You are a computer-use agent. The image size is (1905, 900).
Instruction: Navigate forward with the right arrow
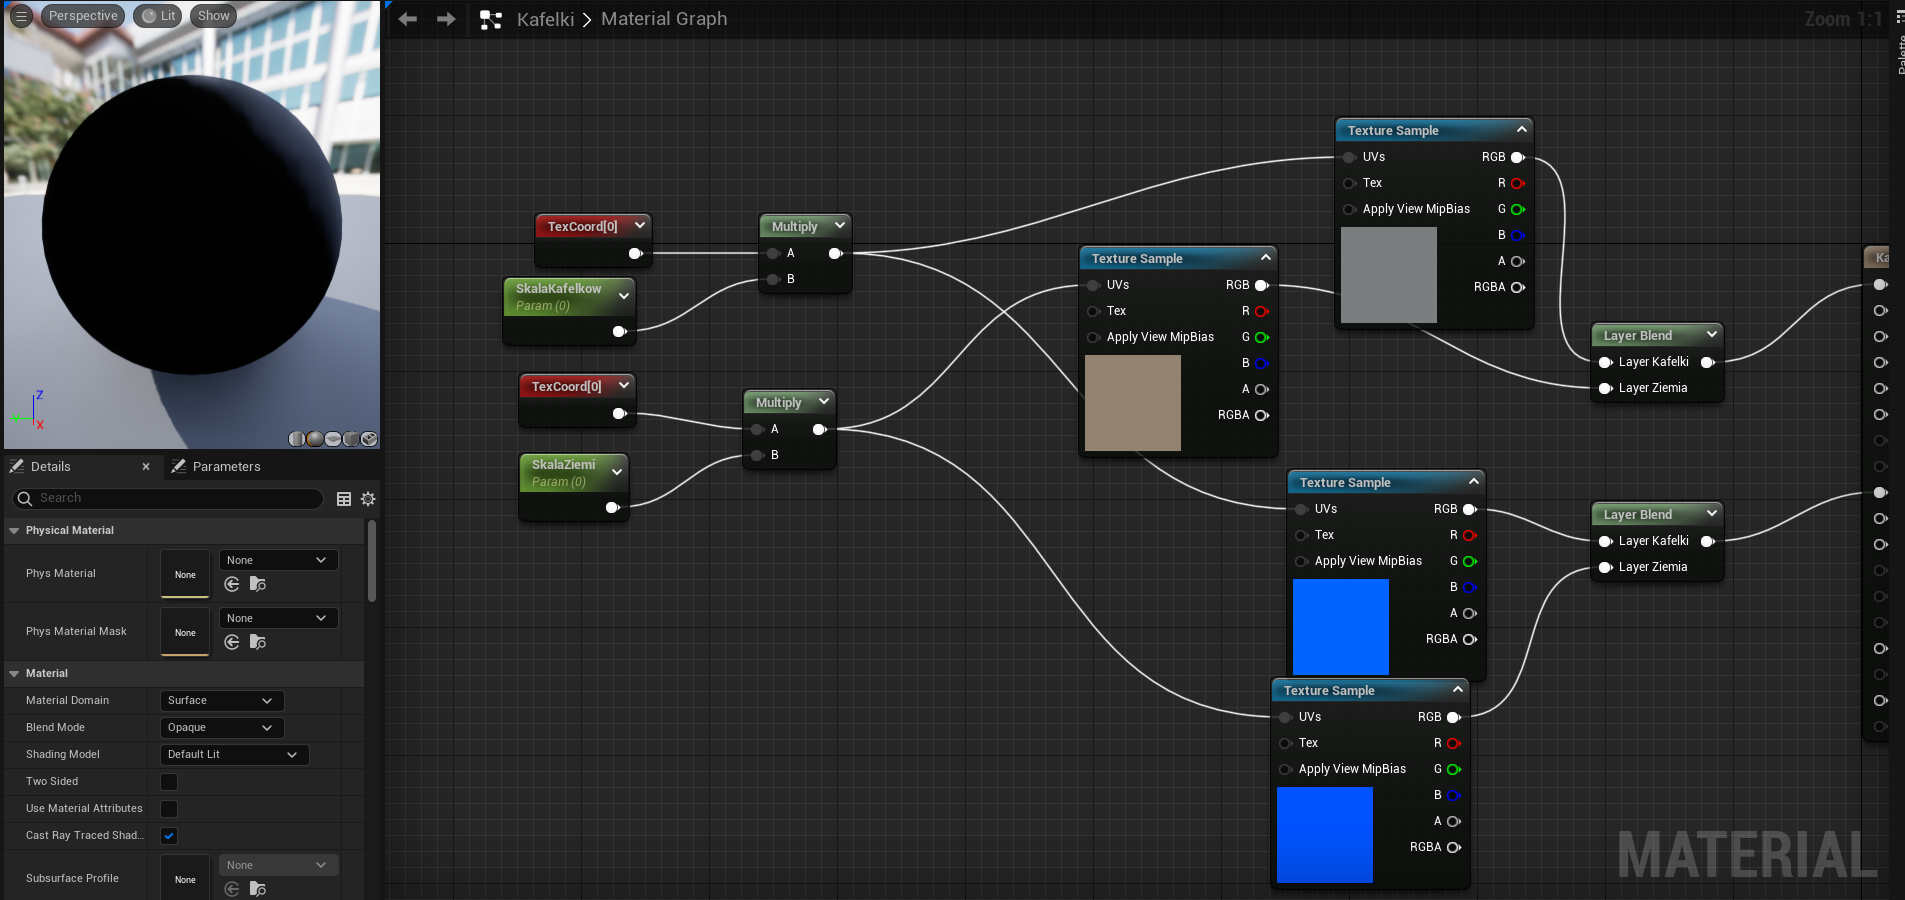(446, 19)
